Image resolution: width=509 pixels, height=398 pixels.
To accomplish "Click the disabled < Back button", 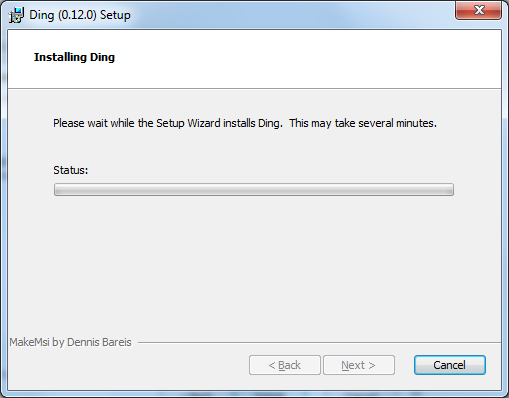I will (x=285, y=365).
